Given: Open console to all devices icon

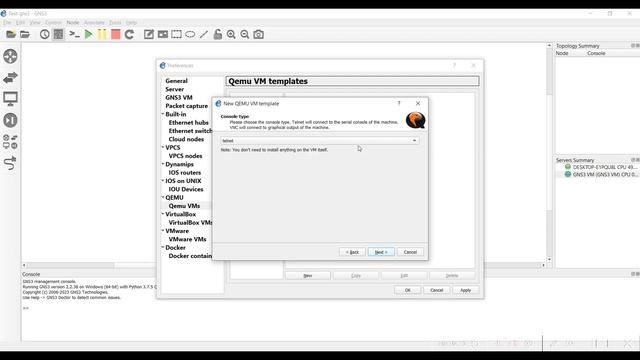Looking at the screenshot, I should coord(74,34).
